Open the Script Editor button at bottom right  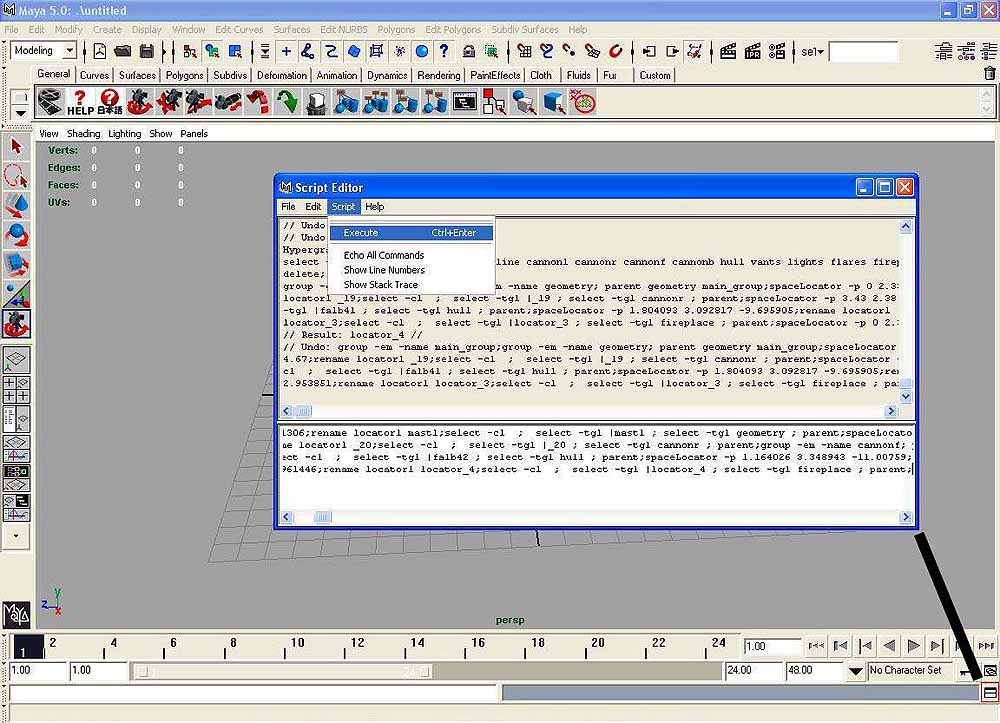(990, 692)
